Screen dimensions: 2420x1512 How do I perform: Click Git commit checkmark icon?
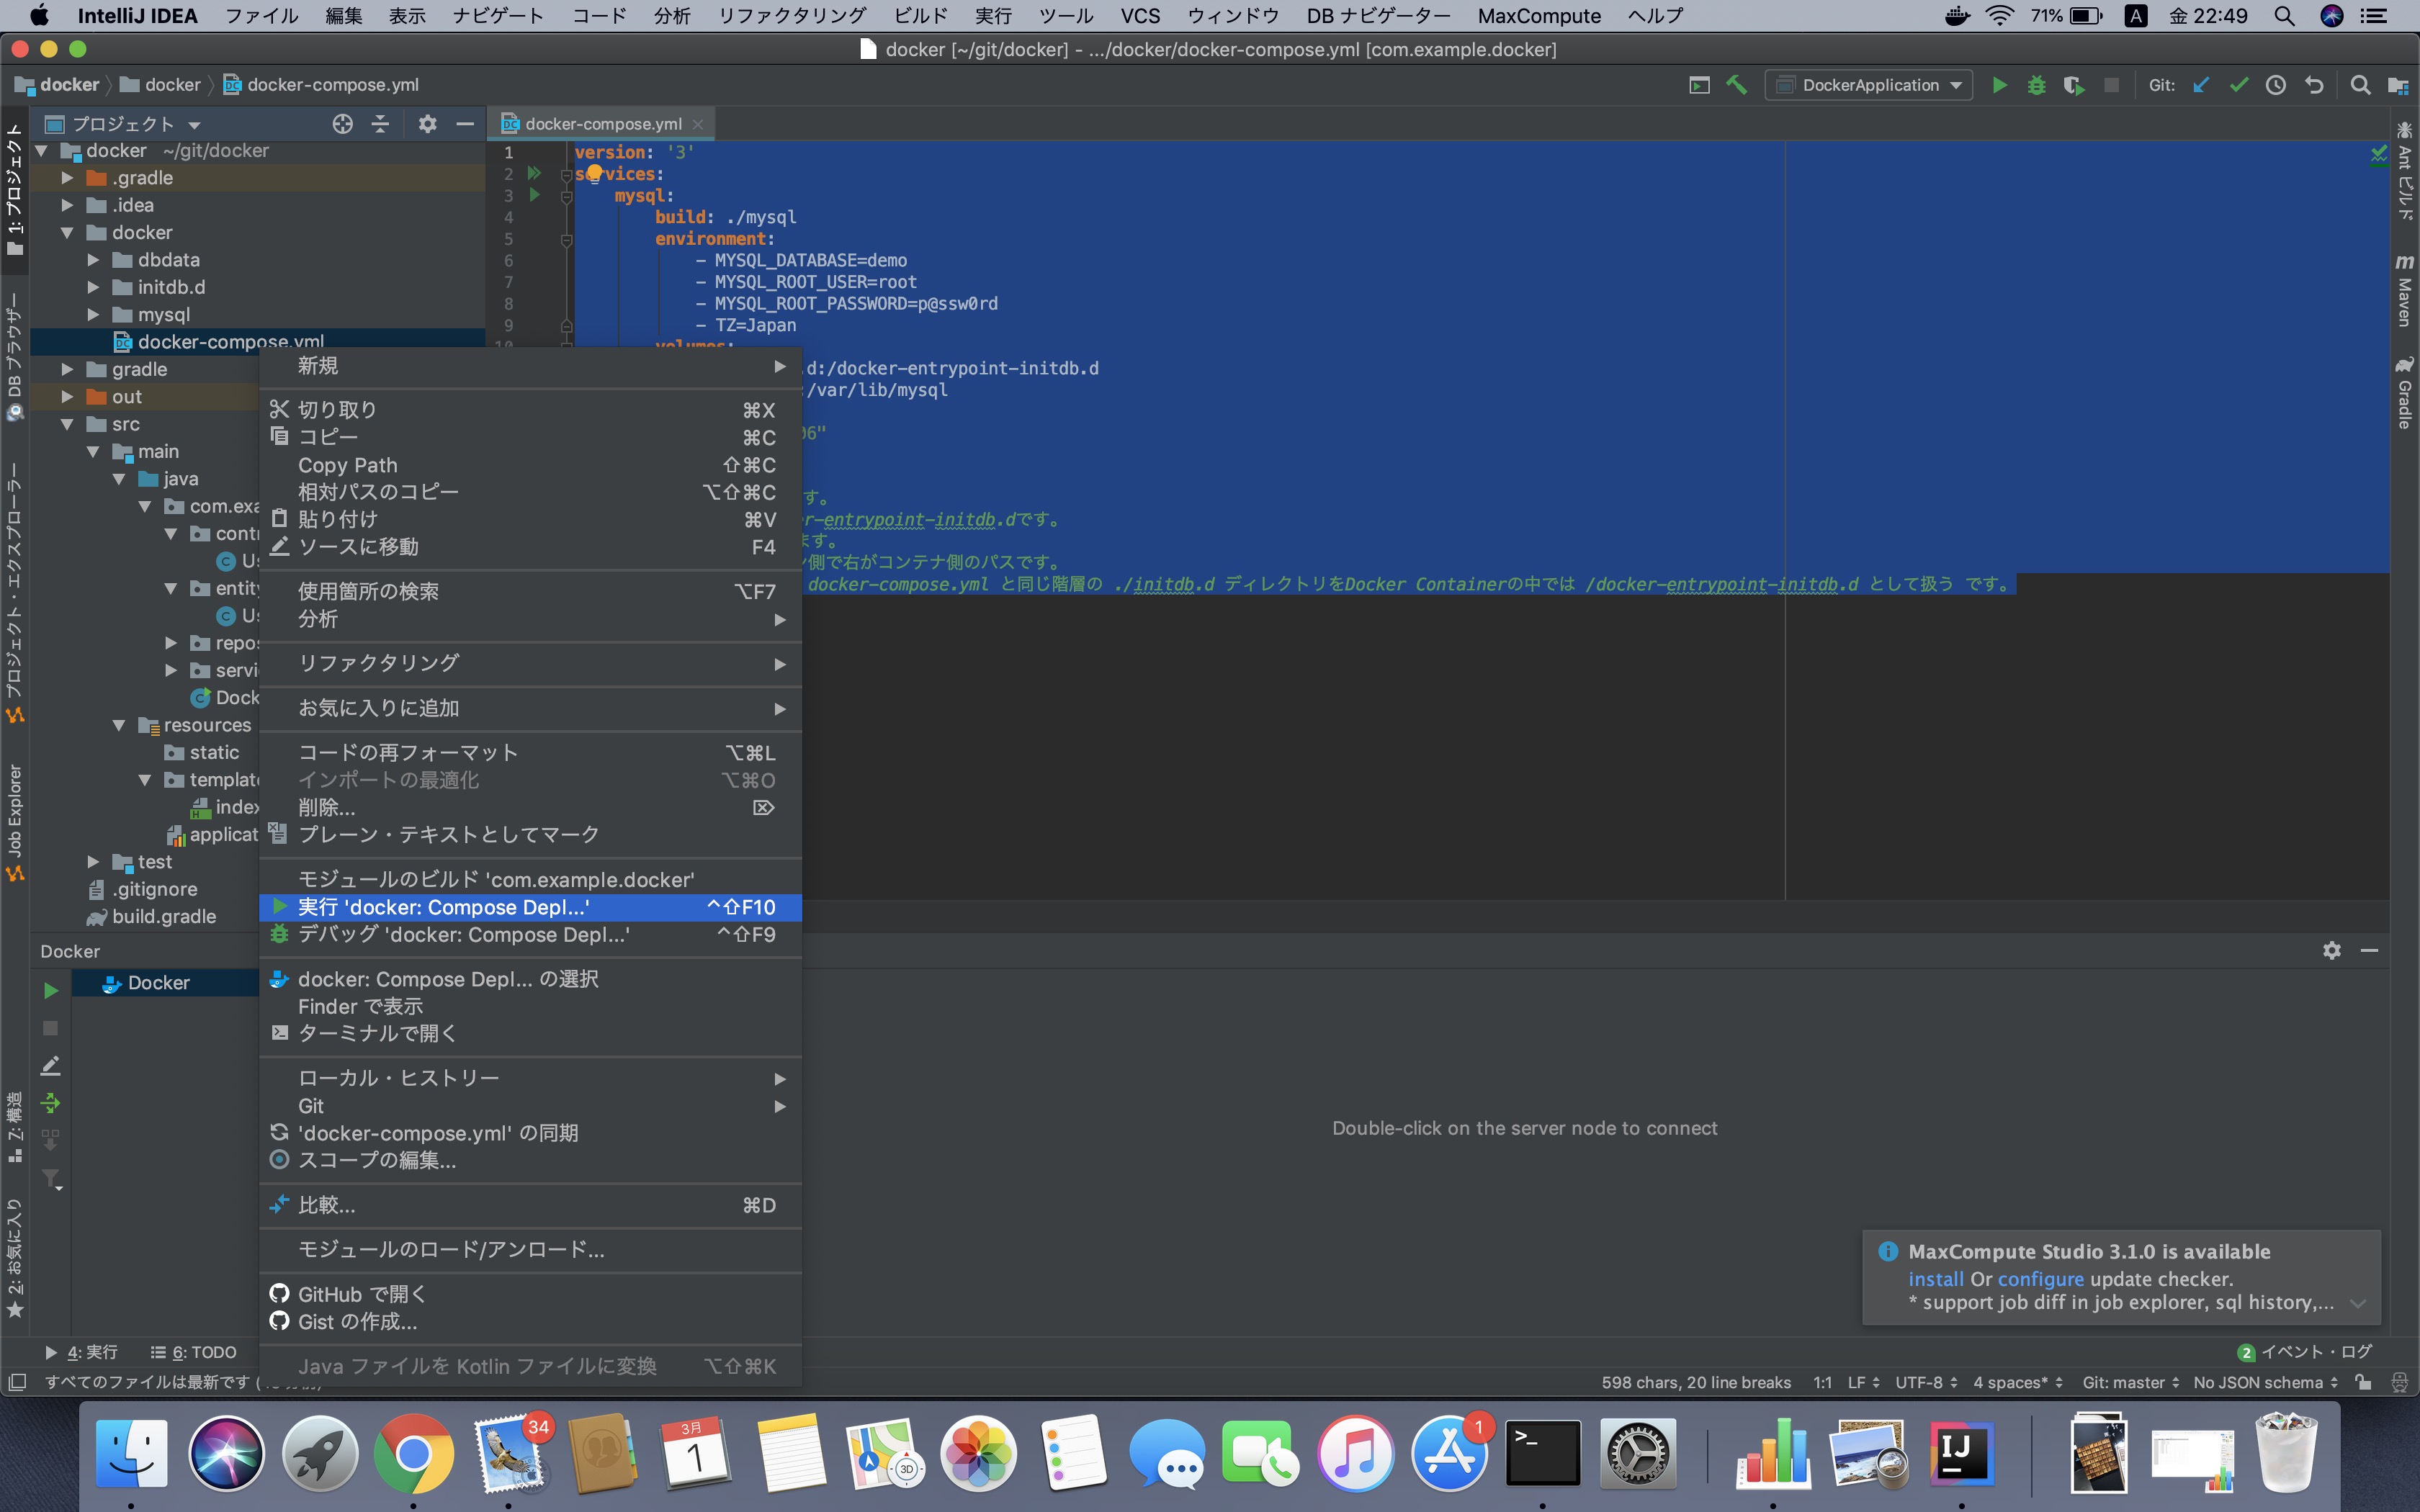pyautogui.click(x=2239, y=85)
